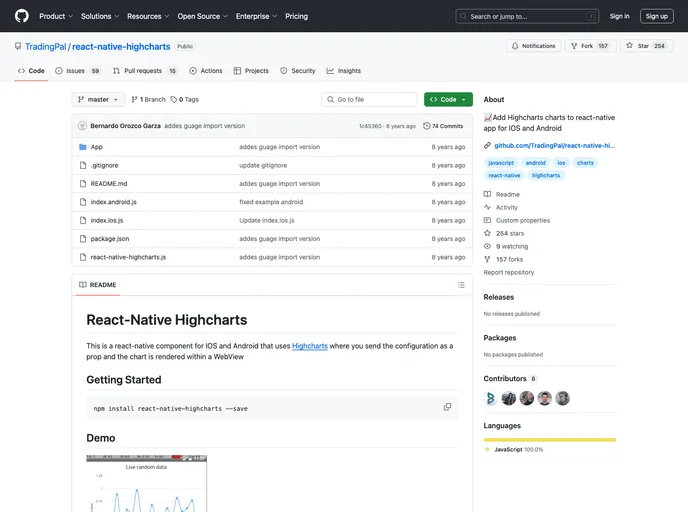
Task: Select the ios topic tag
Action: click(x=561, y=163)
